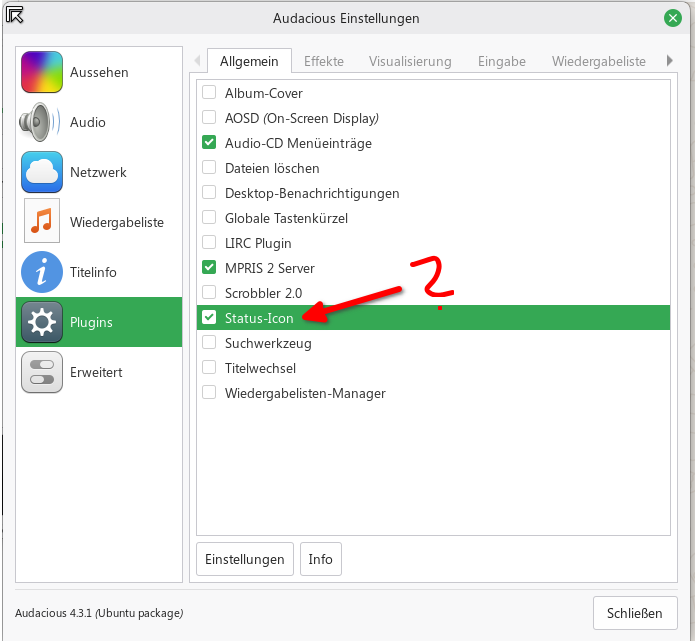Uncheck the Status-Icon plugin checkbox
This screenshot has width=695, height=641.
(210, 318)
